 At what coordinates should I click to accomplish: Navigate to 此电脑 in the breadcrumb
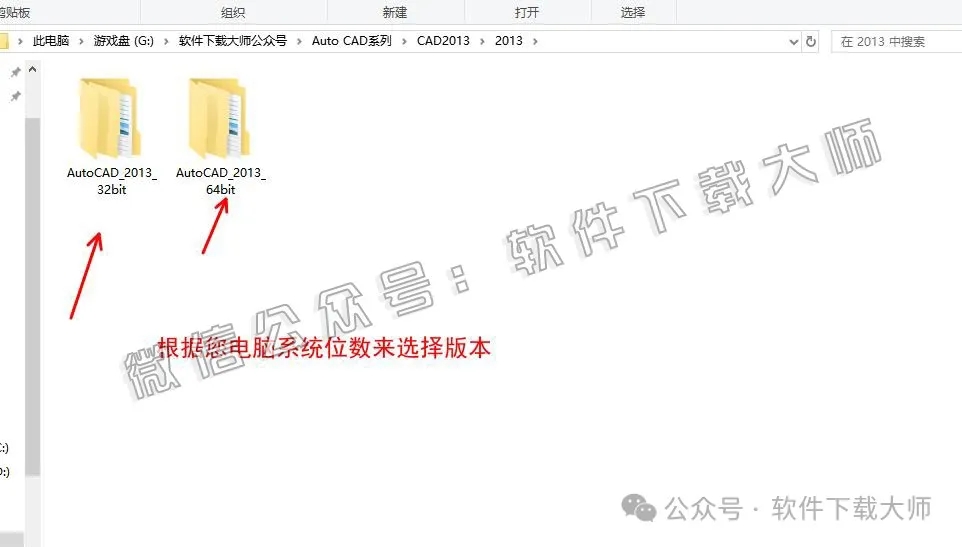51,40
